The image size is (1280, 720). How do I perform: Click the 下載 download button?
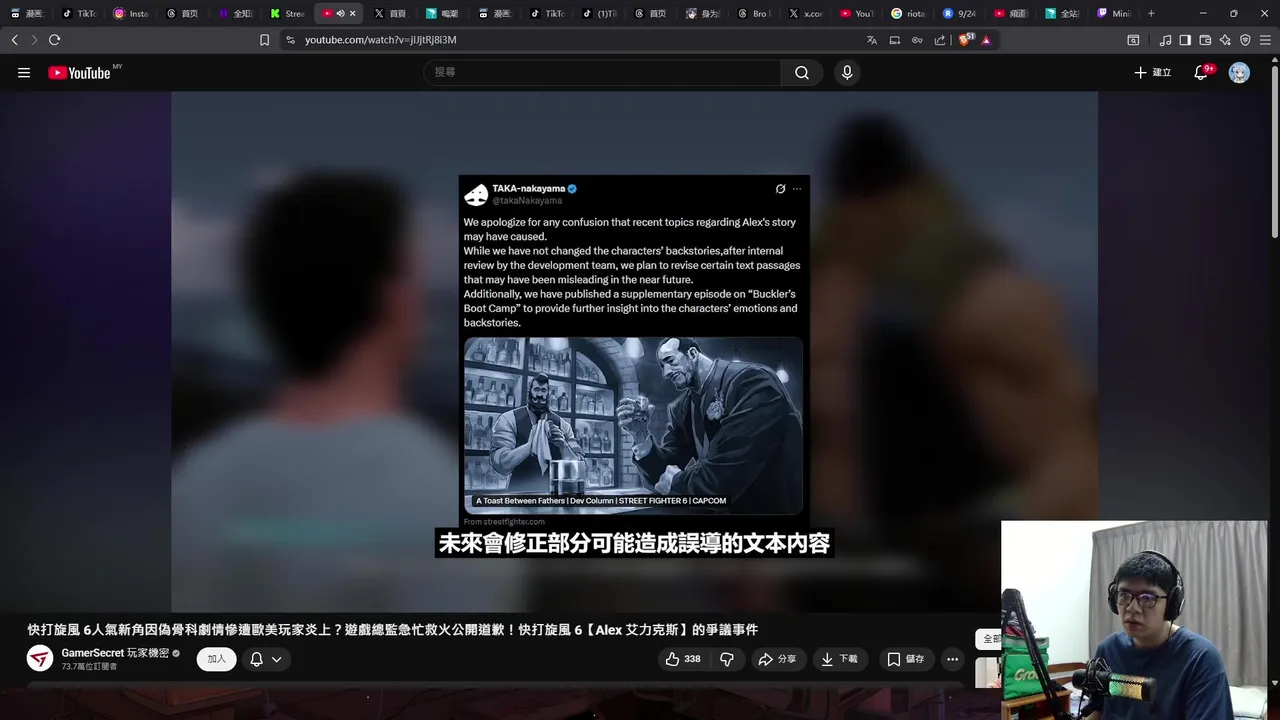[x=840, y=659]
